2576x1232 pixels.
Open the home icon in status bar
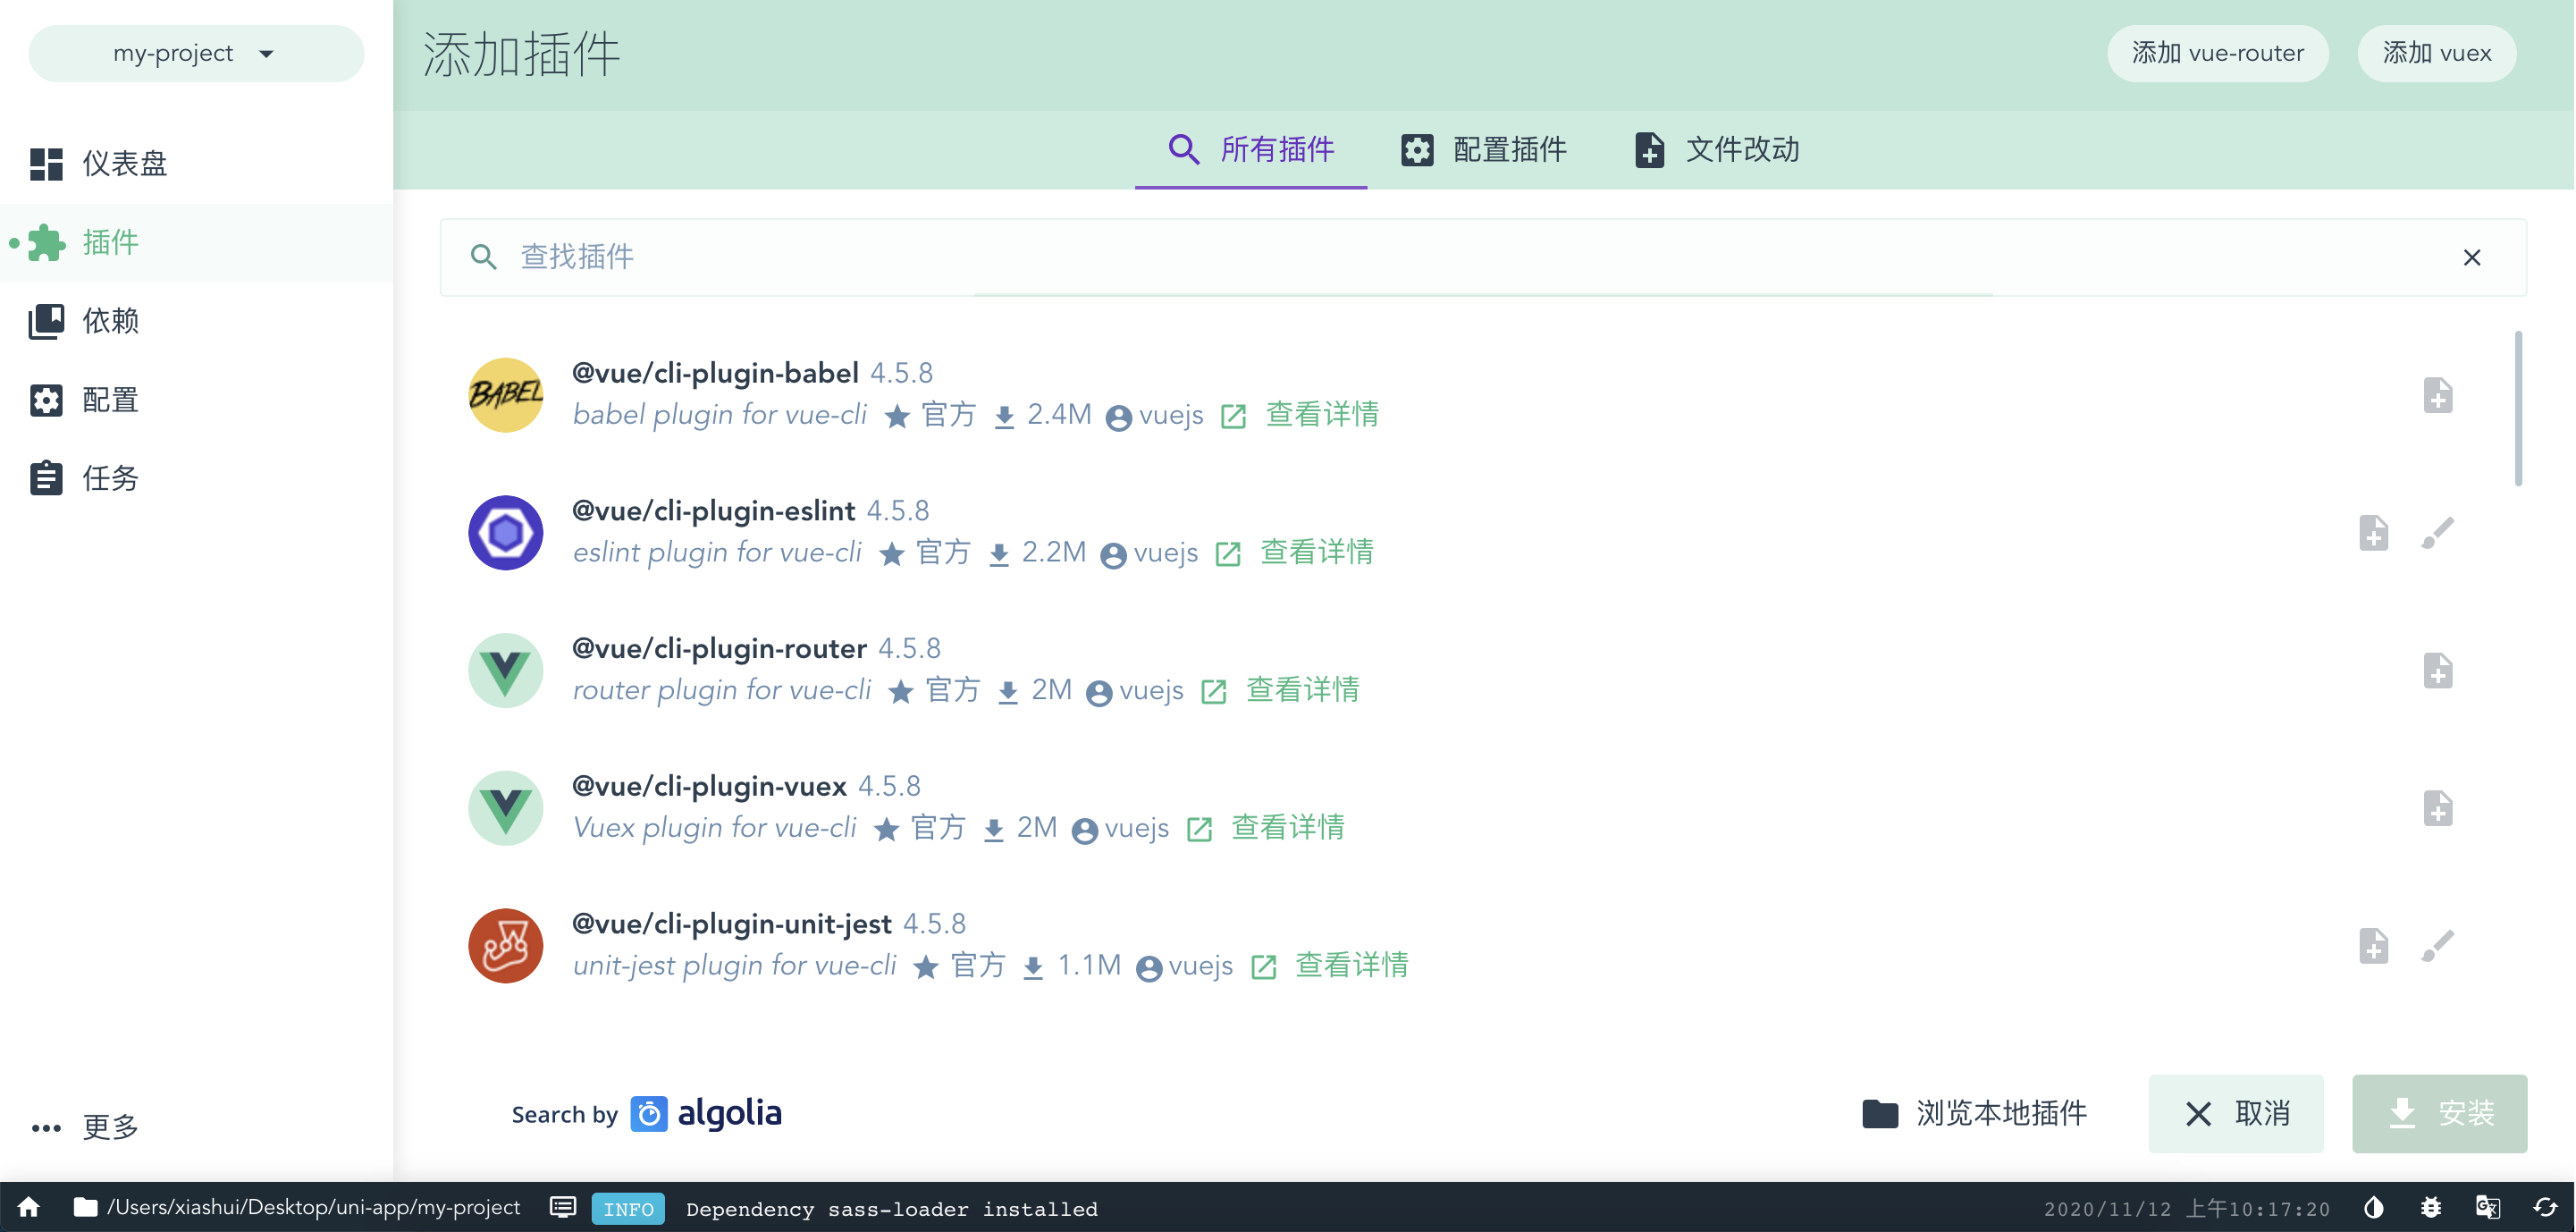click(x=29, y=1207)
